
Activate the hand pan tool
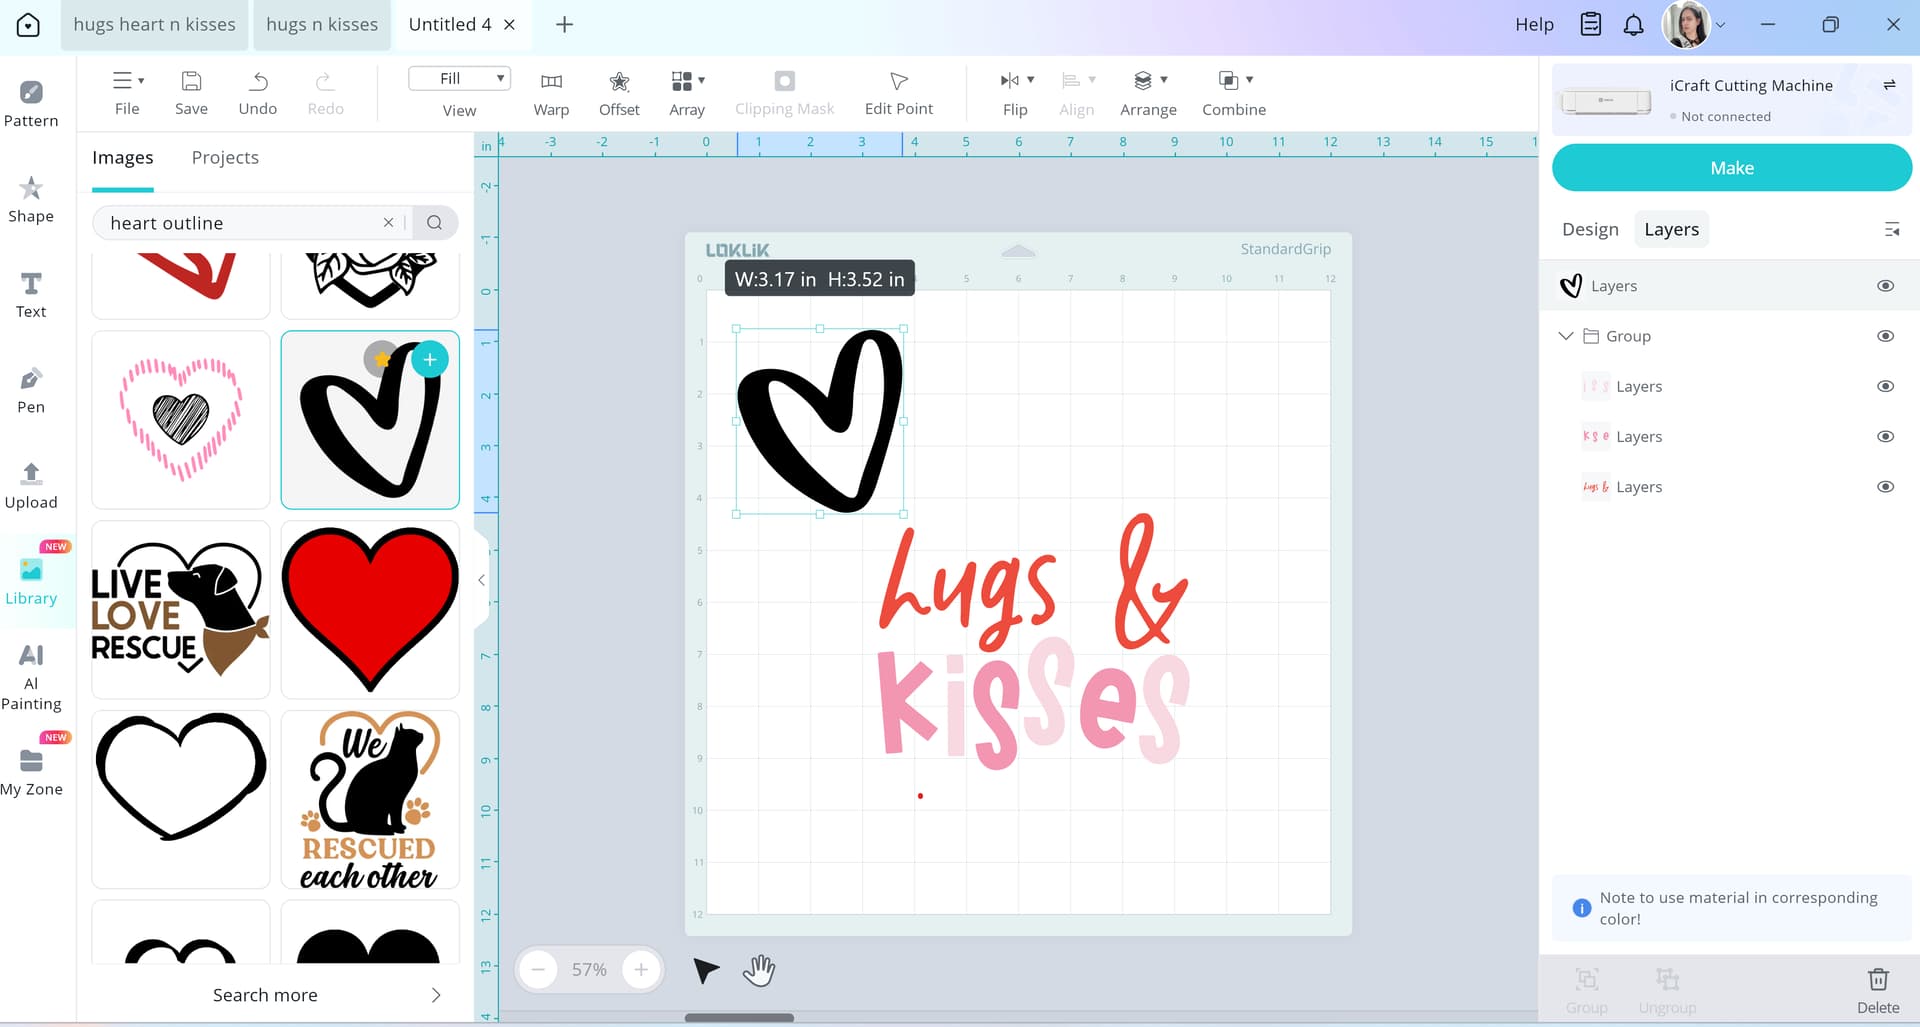[x=759, y=970]
